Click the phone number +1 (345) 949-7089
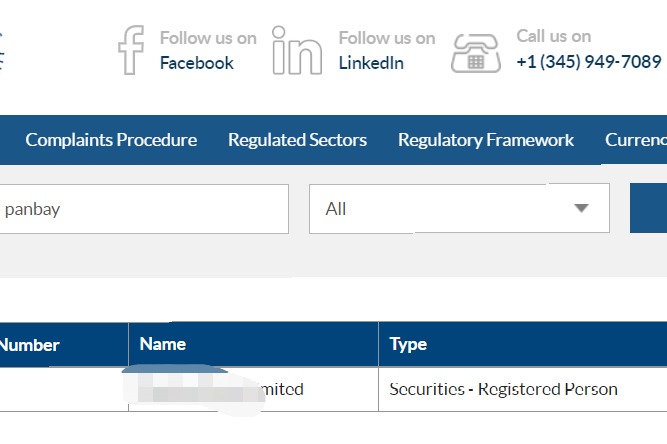667x444 pixels. coord(588,62)
